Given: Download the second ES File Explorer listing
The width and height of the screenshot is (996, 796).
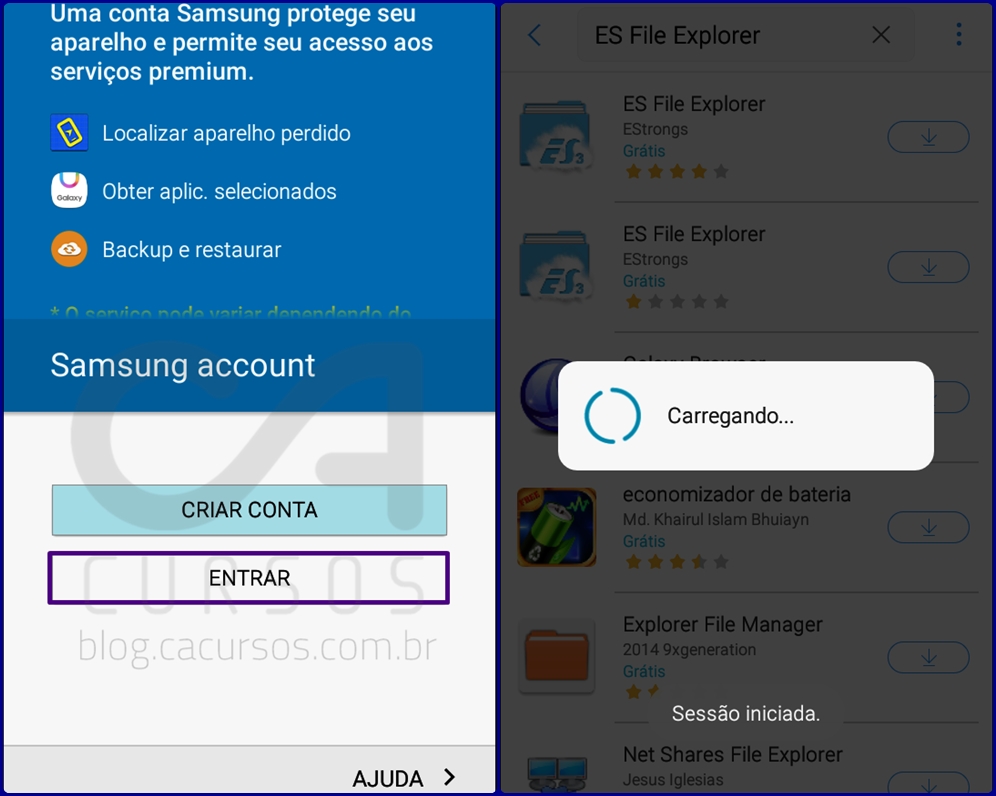Looking at the screenshot, I should 928,267.
